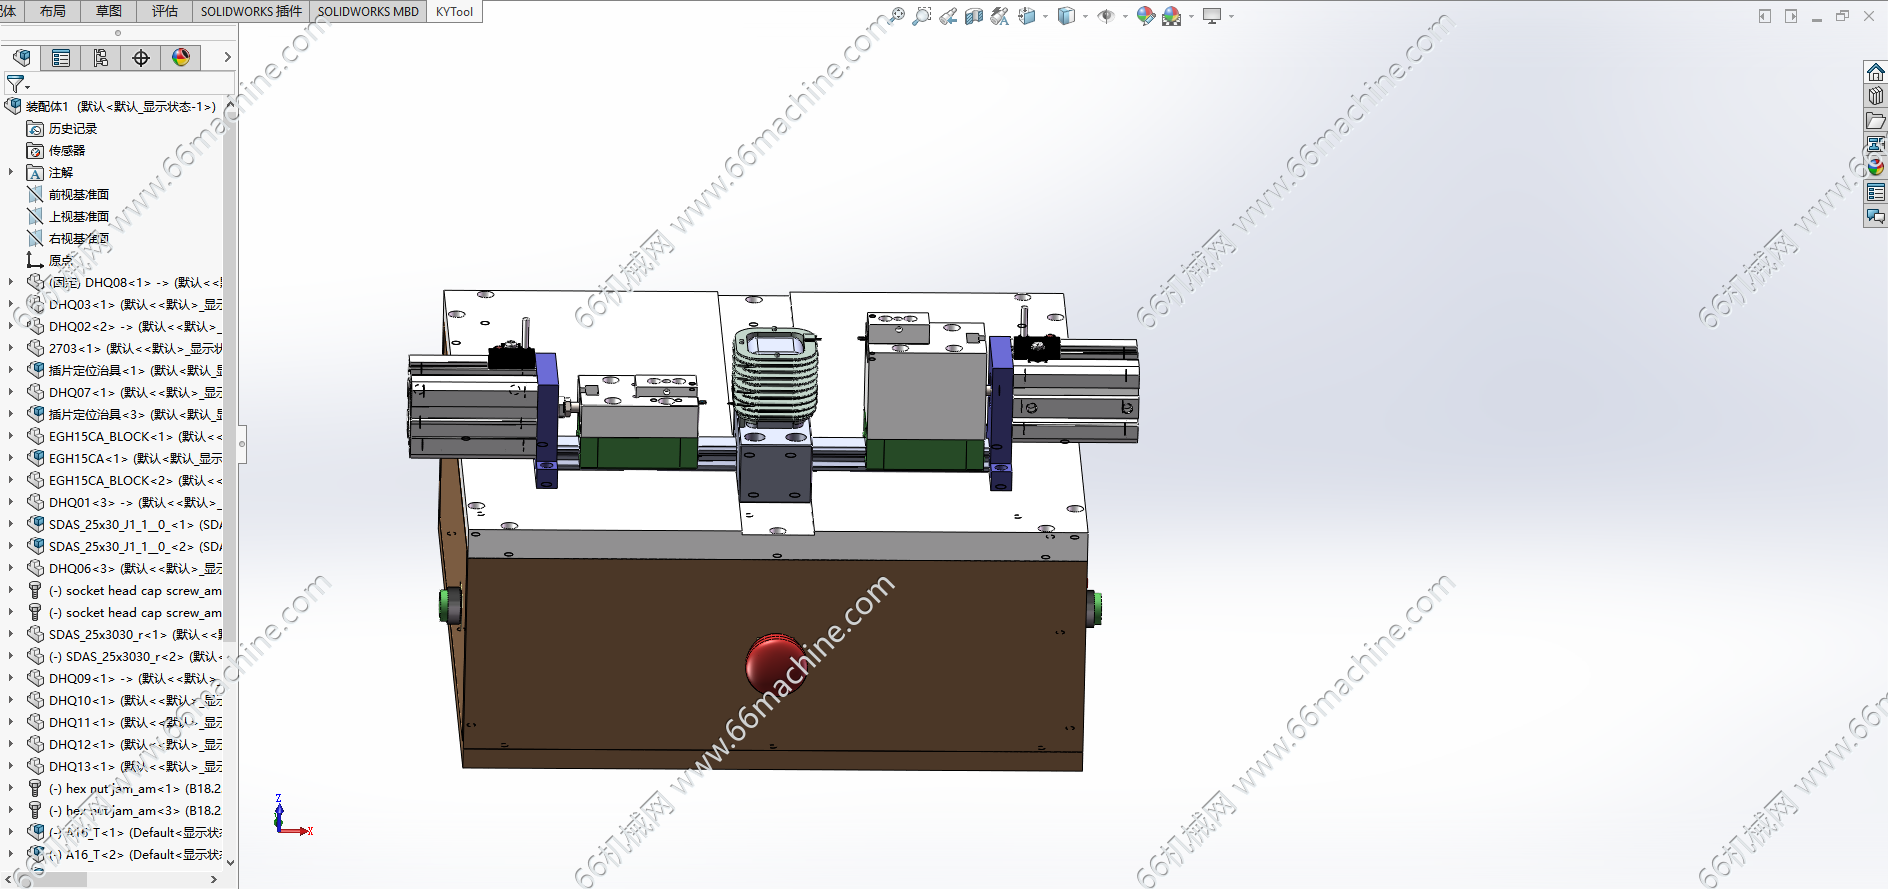Image resolution: width=1888 pixels, height=889 pixels.
Task: Activate the Section View tool
Action: coord(974,16)
